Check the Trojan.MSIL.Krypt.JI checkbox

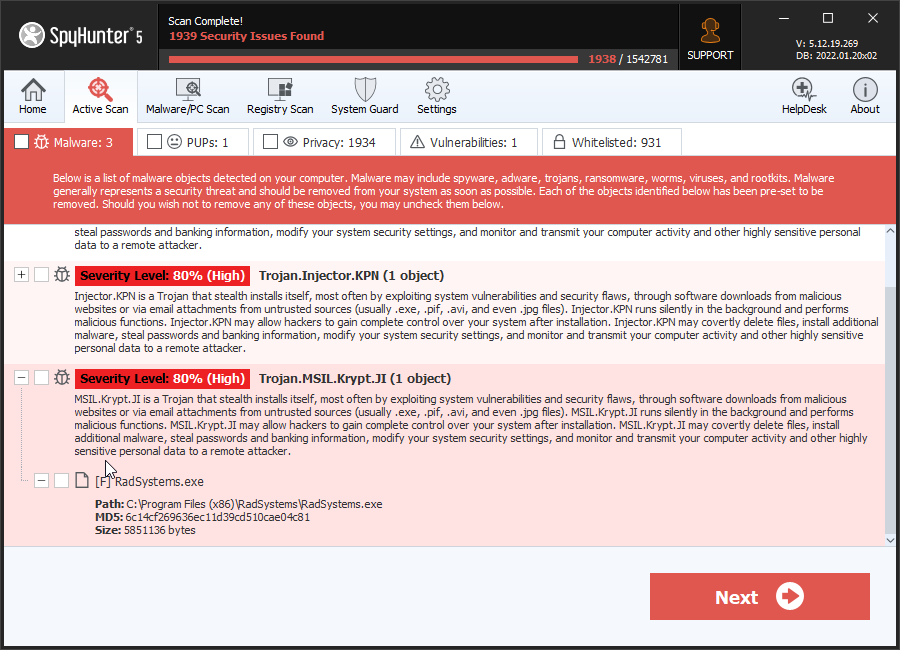[41, 377]
